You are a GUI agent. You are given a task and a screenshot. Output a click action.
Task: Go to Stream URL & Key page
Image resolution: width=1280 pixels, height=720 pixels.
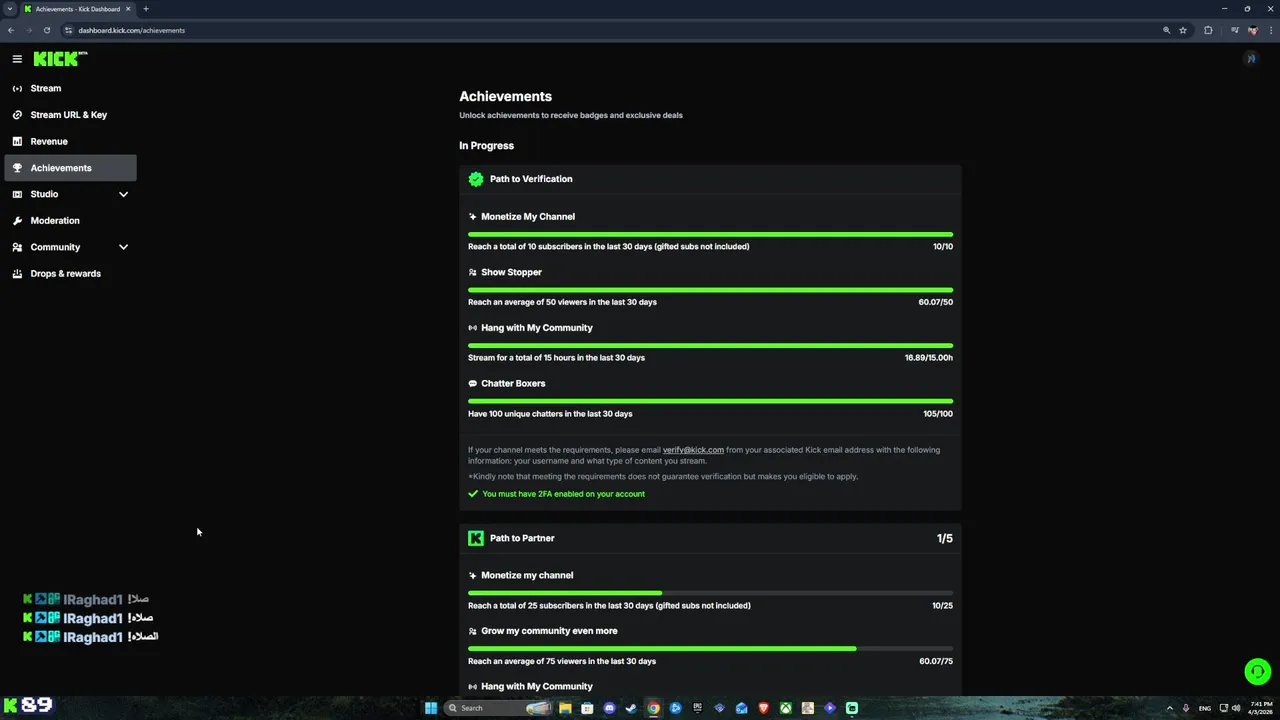pos(70,115)
